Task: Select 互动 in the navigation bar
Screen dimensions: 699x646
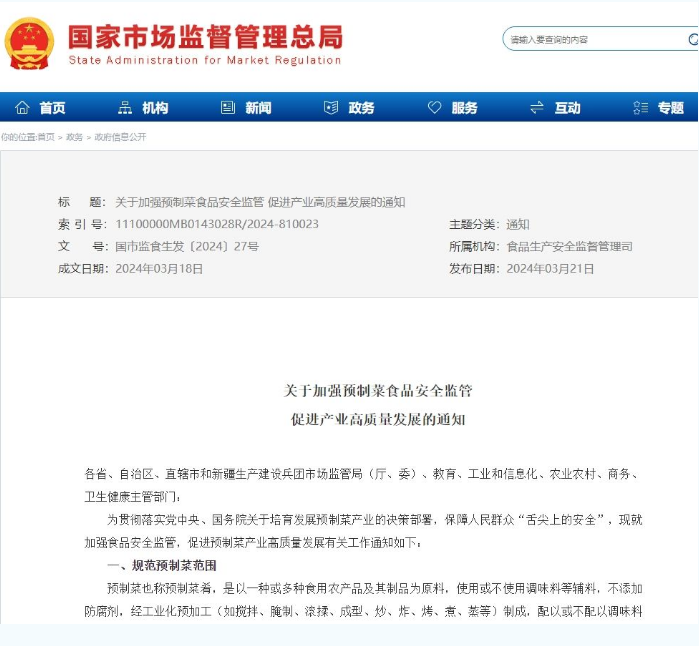Action: (x=568, y=108)
